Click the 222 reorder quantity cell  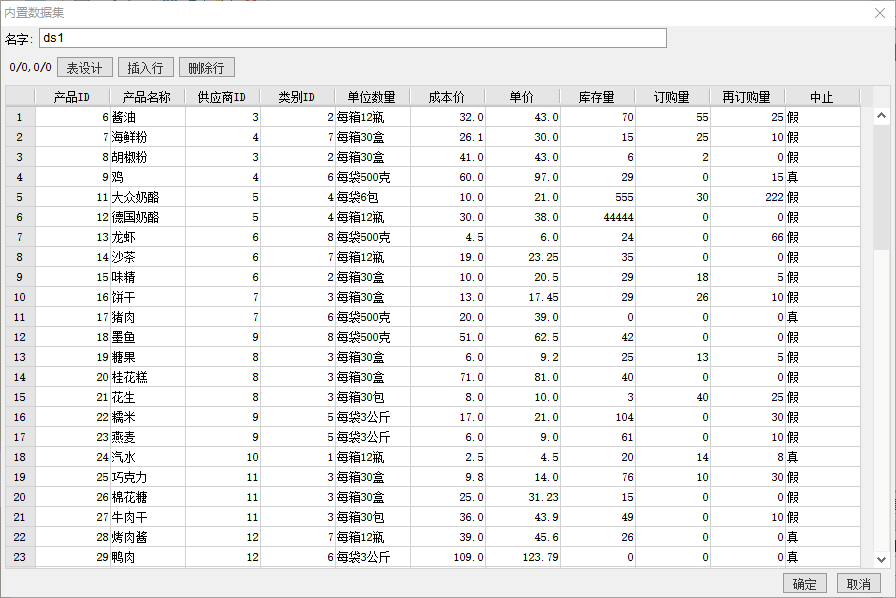(x=748, y=197)
